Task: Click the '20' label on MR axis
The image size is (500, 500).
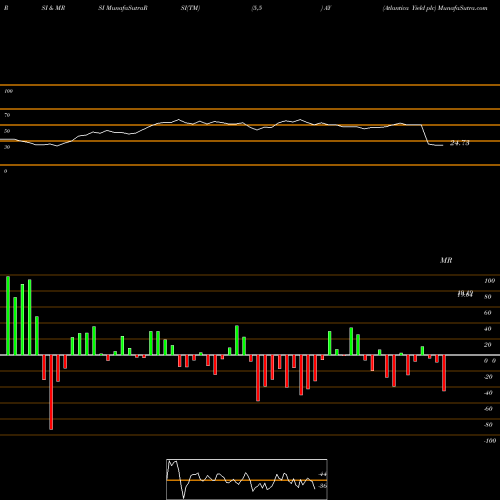Action: [488, 345]
